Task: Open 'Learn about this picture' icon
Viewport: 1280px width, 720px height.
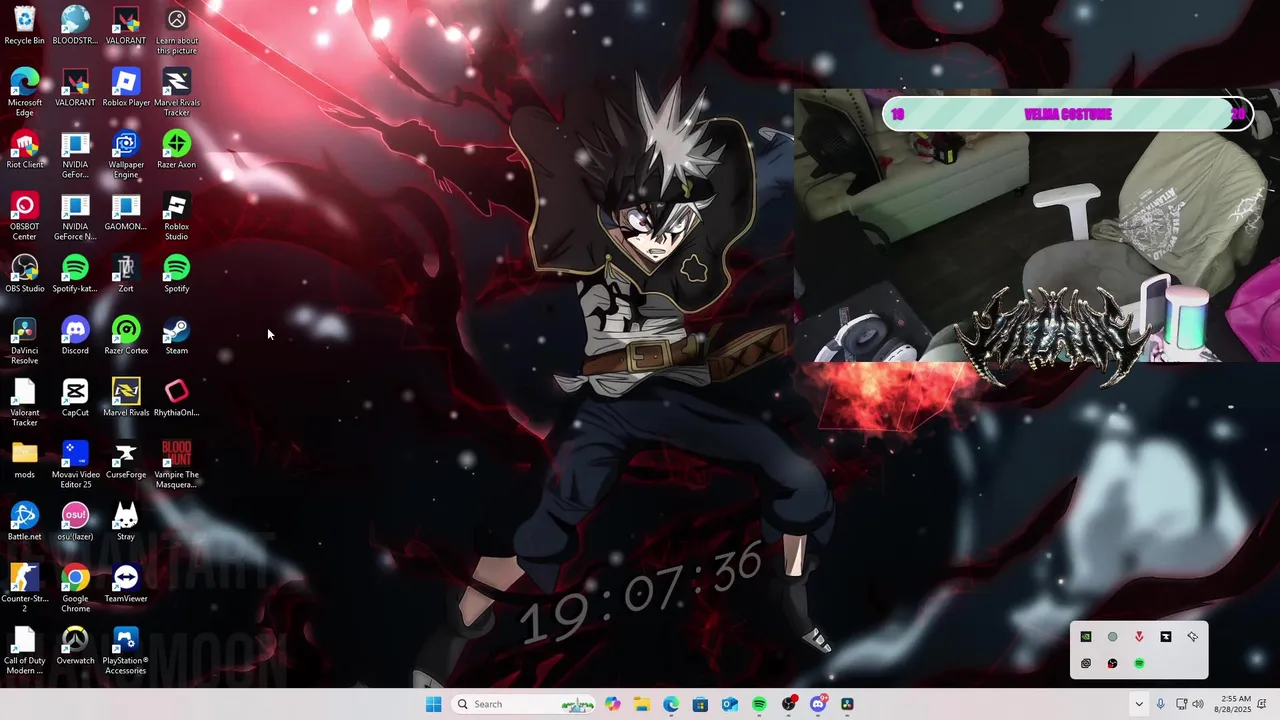Action: [x=176, y=31]
